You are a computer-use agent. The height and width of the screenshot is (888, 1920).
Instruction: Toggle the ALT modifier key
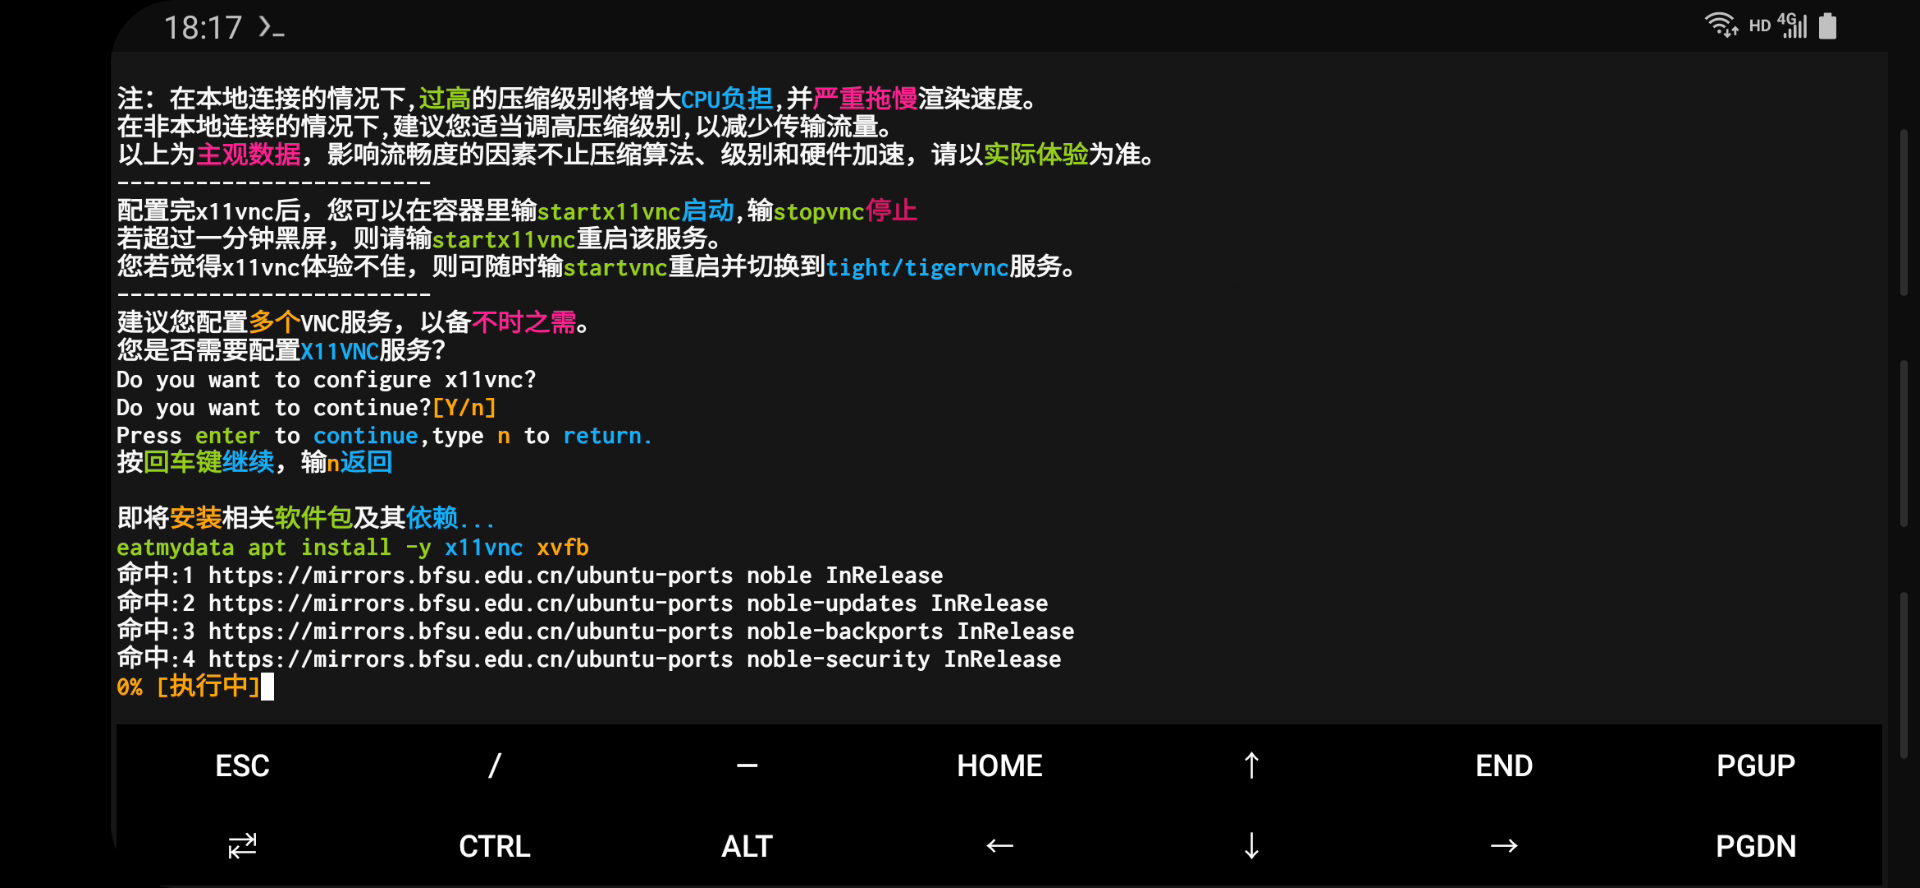pyautogui.click(x=746, y=846)
